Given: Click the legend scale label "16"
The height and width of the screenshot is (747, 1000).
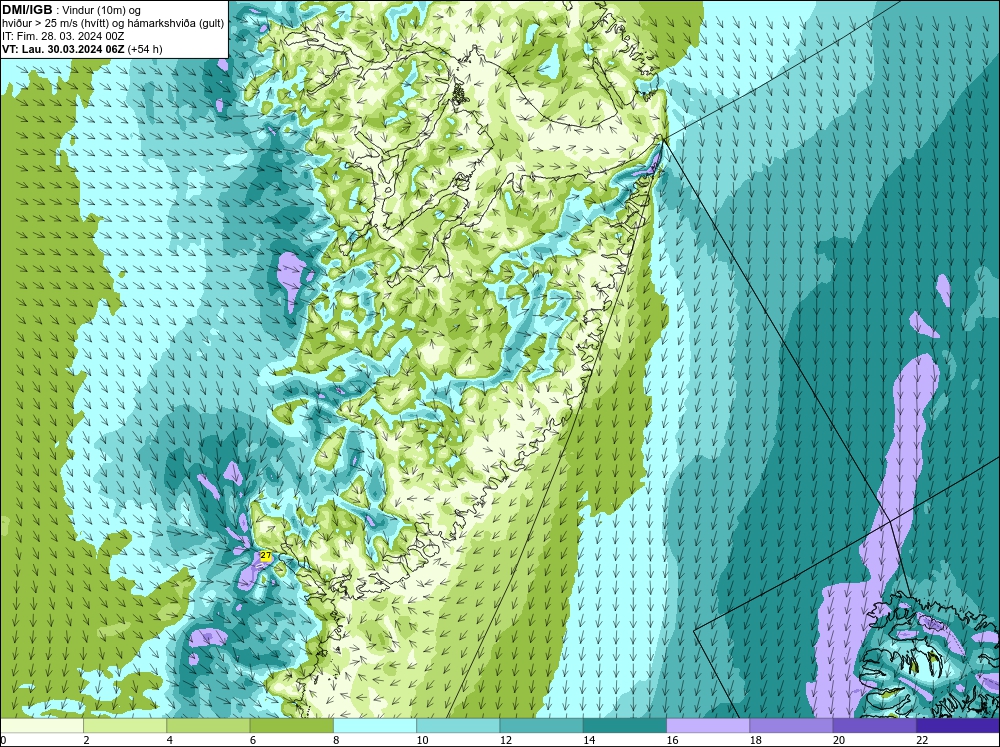Looking at the screenshot, I should pyautogui.click(x=672, y=740).
